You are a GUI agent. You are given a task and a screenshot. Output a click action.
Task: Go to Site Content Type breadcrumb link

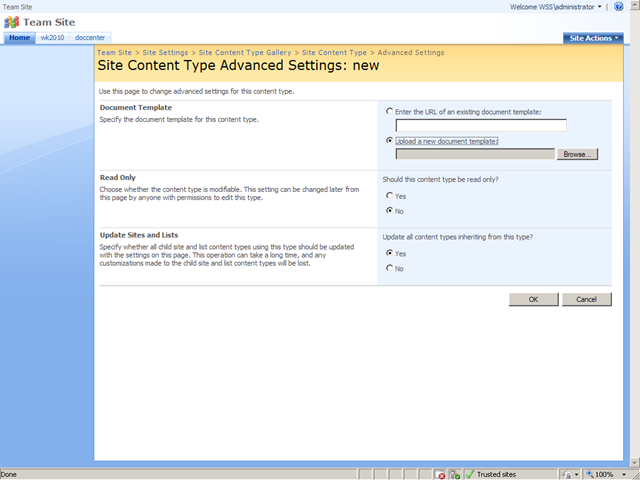click(x=334, y=52)
